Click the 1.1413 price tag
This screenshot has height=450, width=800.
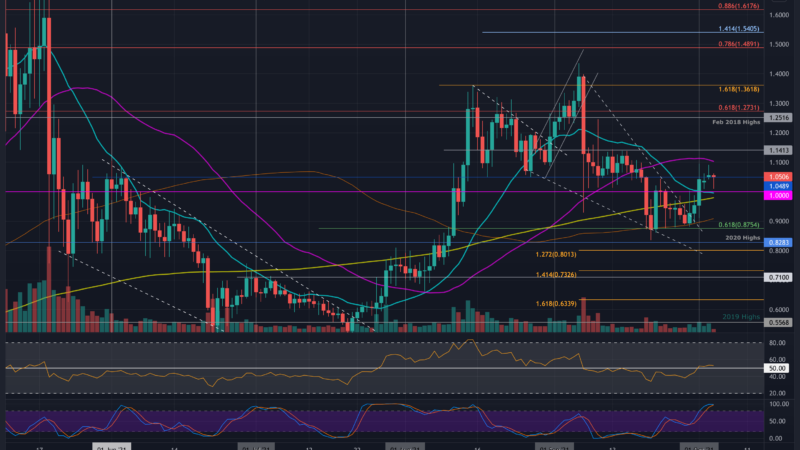pyautogui.click(x=778, y=150)
